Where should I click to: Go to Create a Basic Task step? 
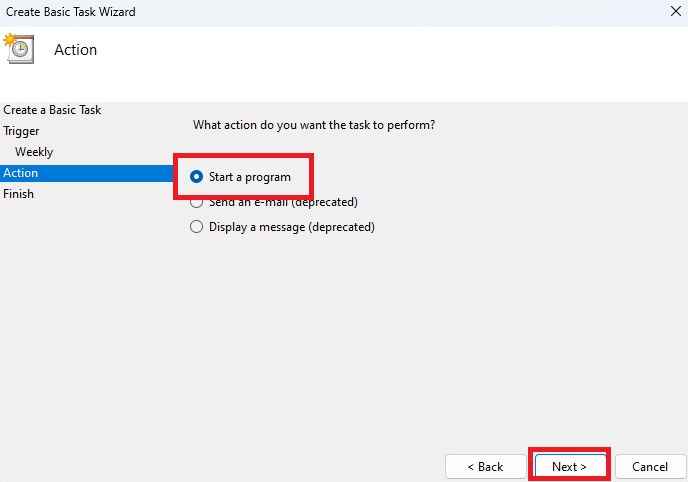pos(52,110)
